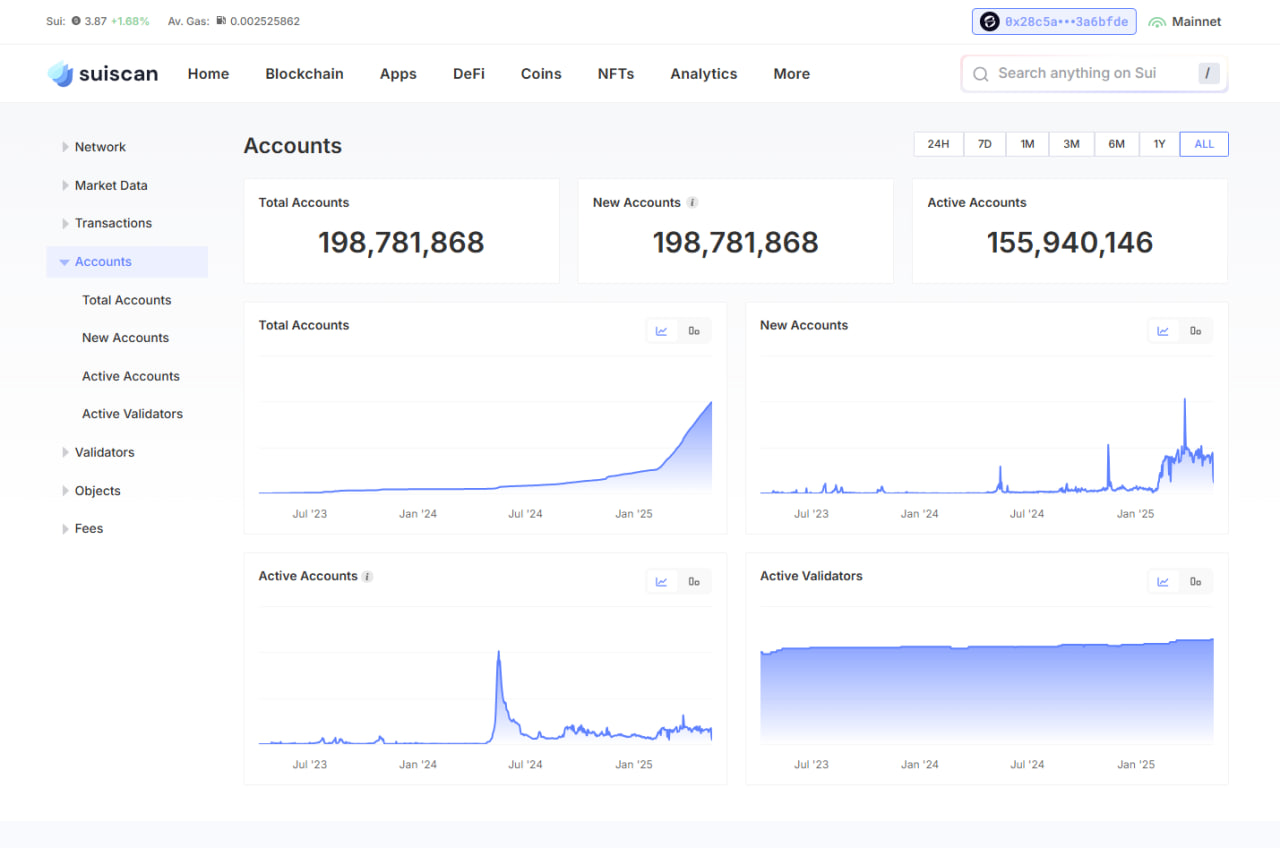Switch Active Accounts chart to bar view
The height and width of the screenshot is (848, 1280).
[x=694, y=582]
